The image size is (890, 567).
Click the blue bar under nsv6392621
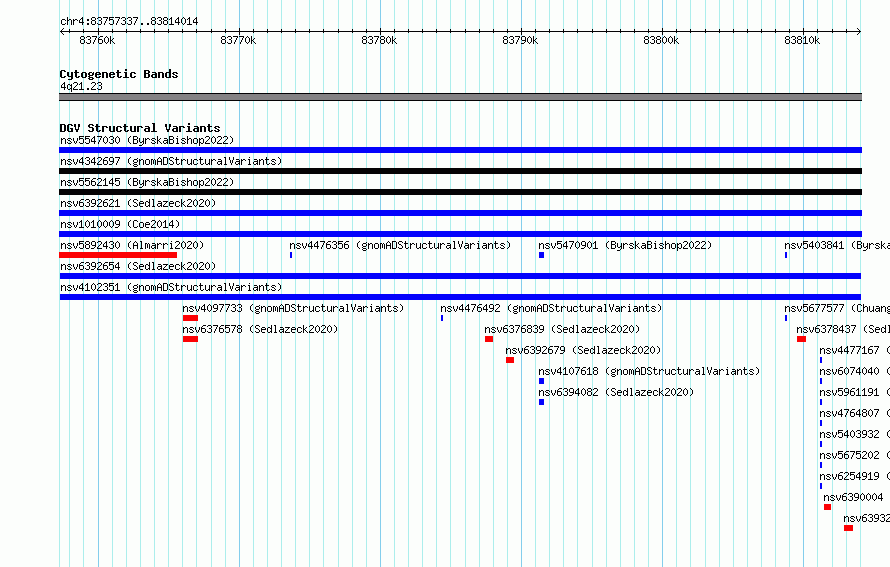coord(460,213)
